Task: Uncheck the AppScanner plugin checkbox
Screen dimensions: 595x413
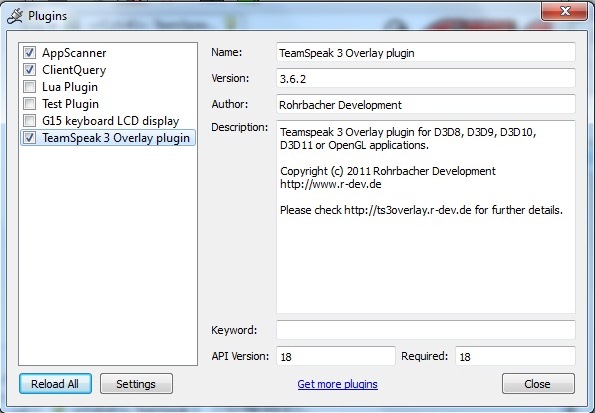Action: click(x=30, y=52)
